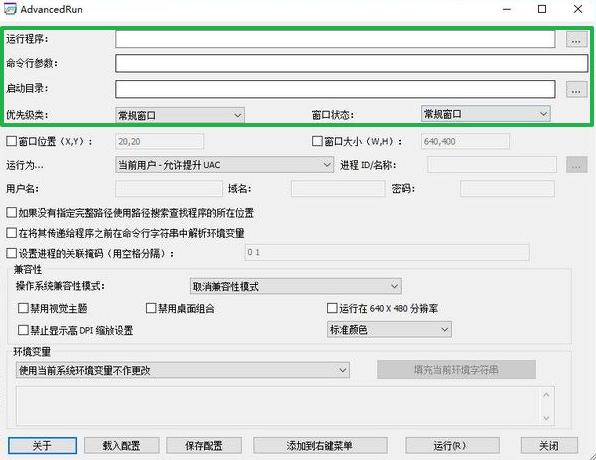Open 操作系统兼容性模式 dropdown
Viewport: 596px width, 460px height.
tap(295, 286)
